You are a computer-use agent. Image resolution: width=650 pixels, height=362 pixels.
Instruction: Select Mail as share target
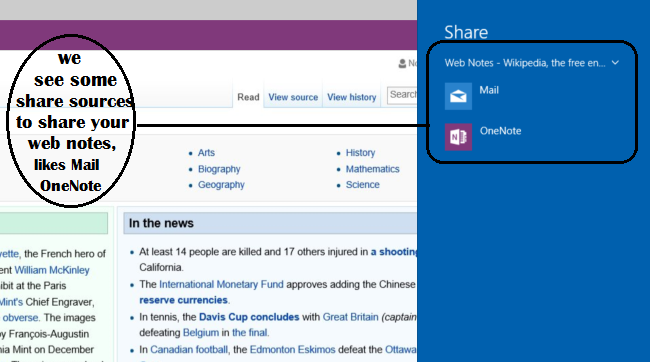click(489, 90)
